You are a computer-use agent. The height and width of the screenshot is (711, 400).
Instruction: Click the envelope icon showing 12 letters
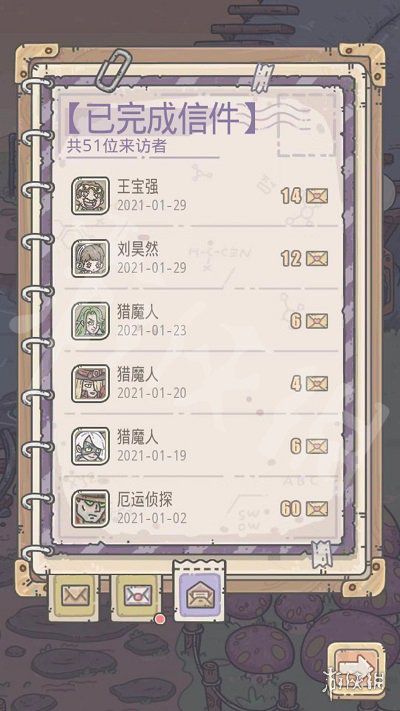[317, 259]
